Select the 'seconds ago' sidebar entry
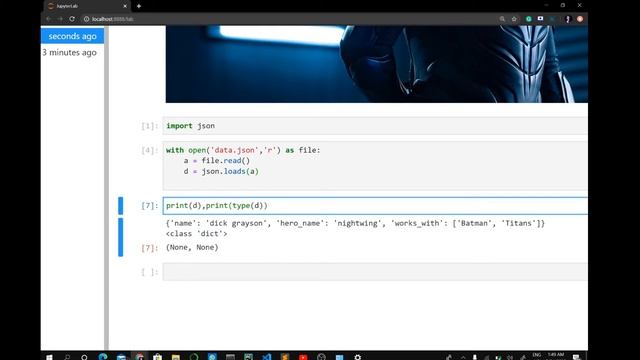Image resolution: width=640 pixels, height=360 pixels. coord(72,36)
